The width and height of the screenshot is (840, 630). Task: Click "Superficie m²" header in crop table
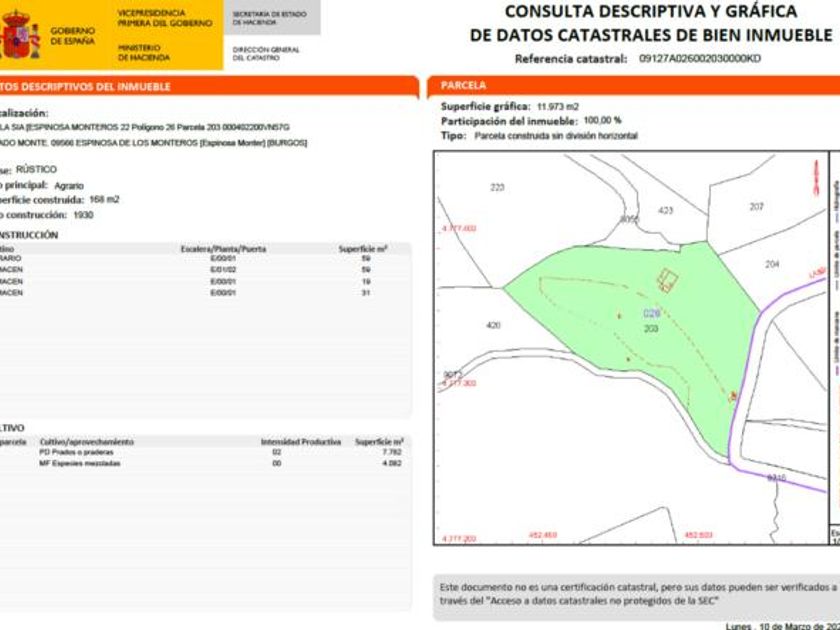coord(379,442)
